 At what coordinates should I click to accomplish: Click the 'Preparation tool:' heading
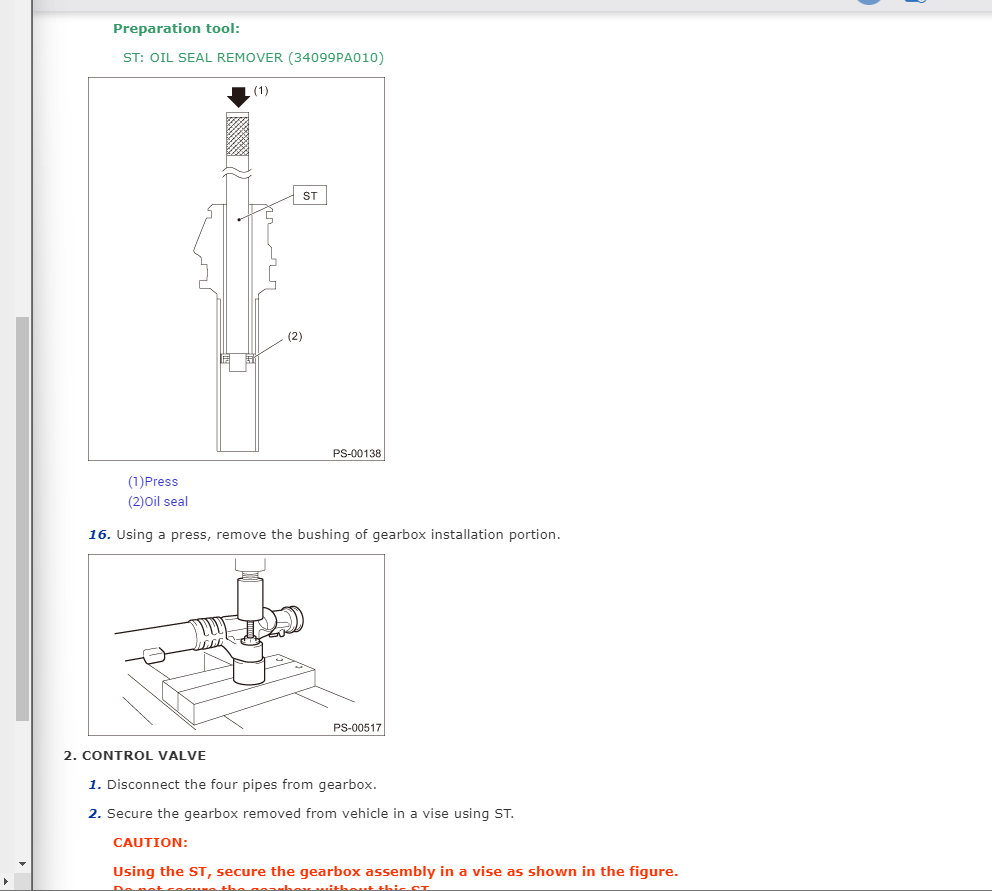(177, 28)
